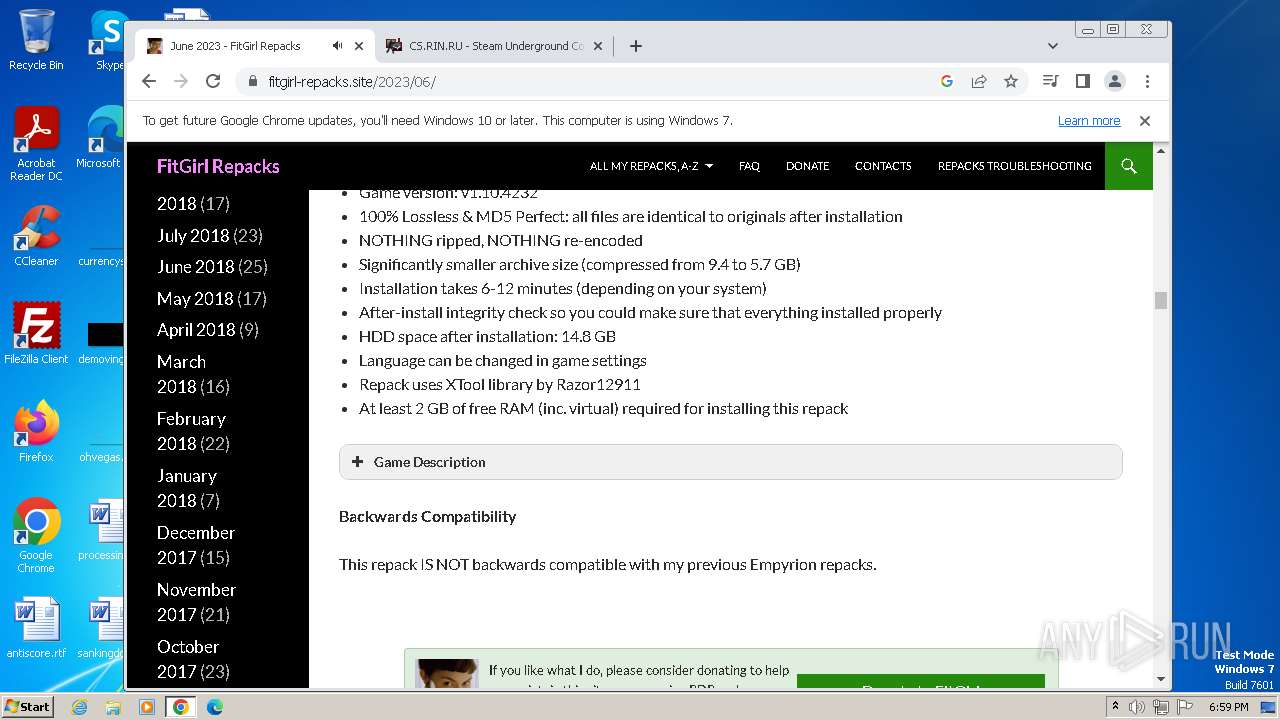Click the taskbar clock 6:59 PM
Viewport: 1280px width, 720px height.
click(x=1228, y=707)
